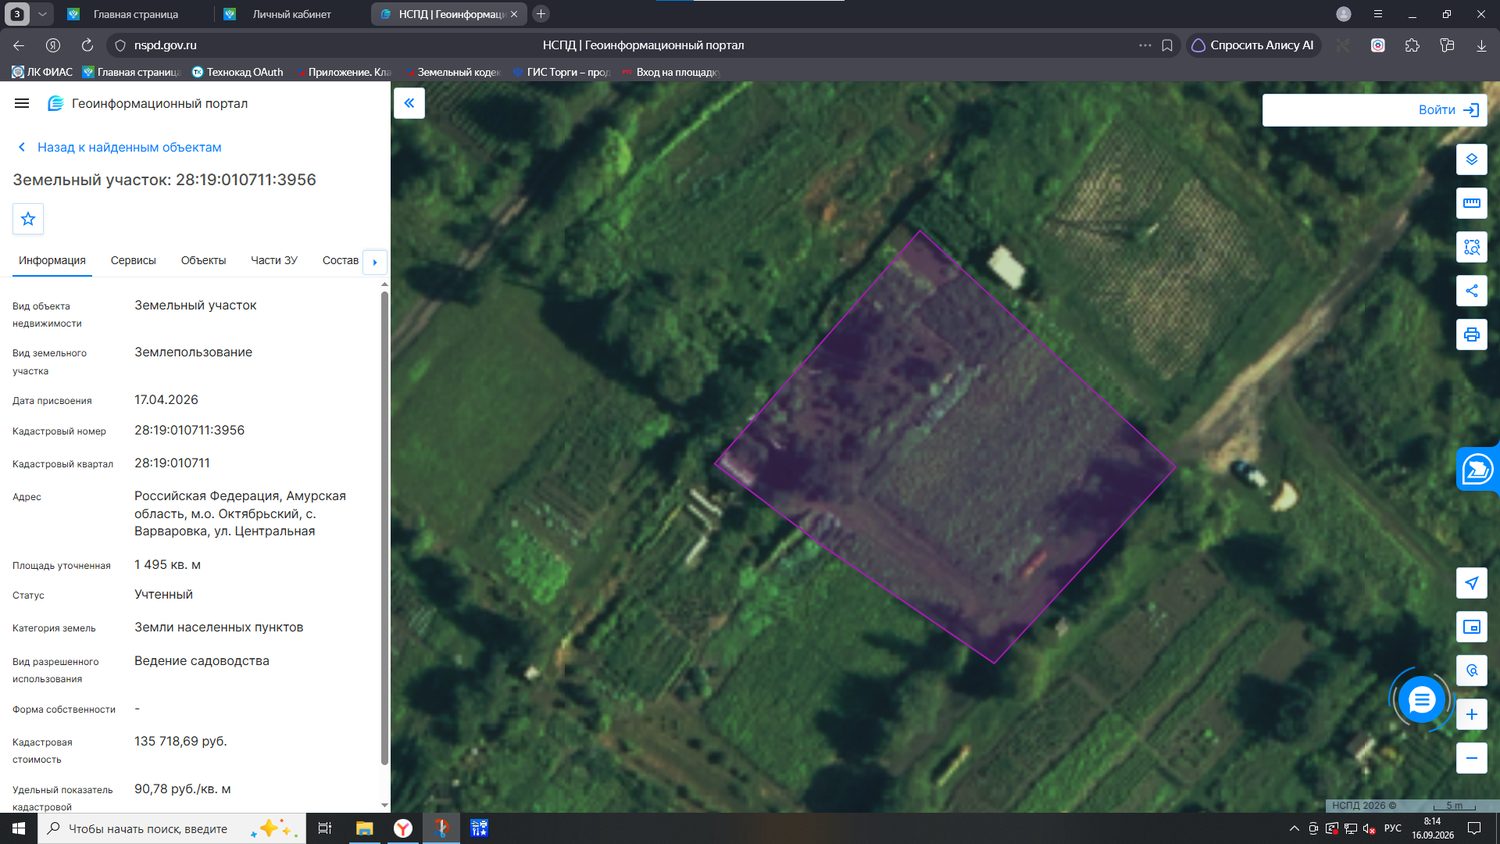Screen dimensions: 1500x844
Task: Print the map using printer icon
Action: point(1471,335)
